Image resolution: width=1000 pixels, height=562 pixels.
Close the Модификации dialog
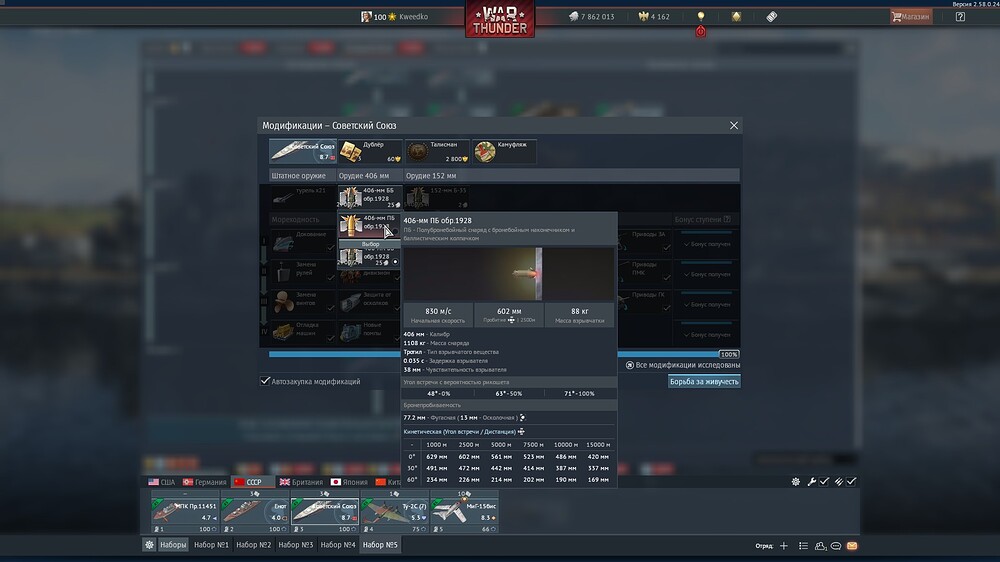[x=733, y=125]
